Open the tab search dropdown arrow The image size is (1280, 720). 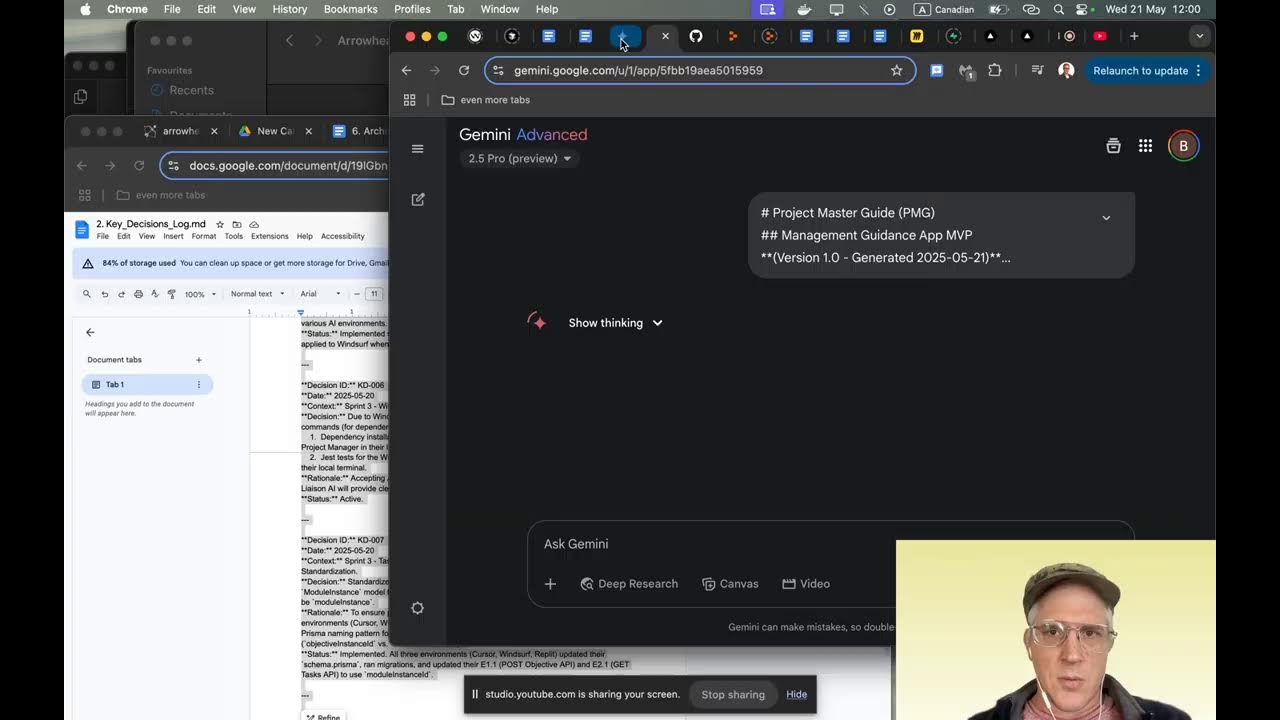(x=1199, y=36)
